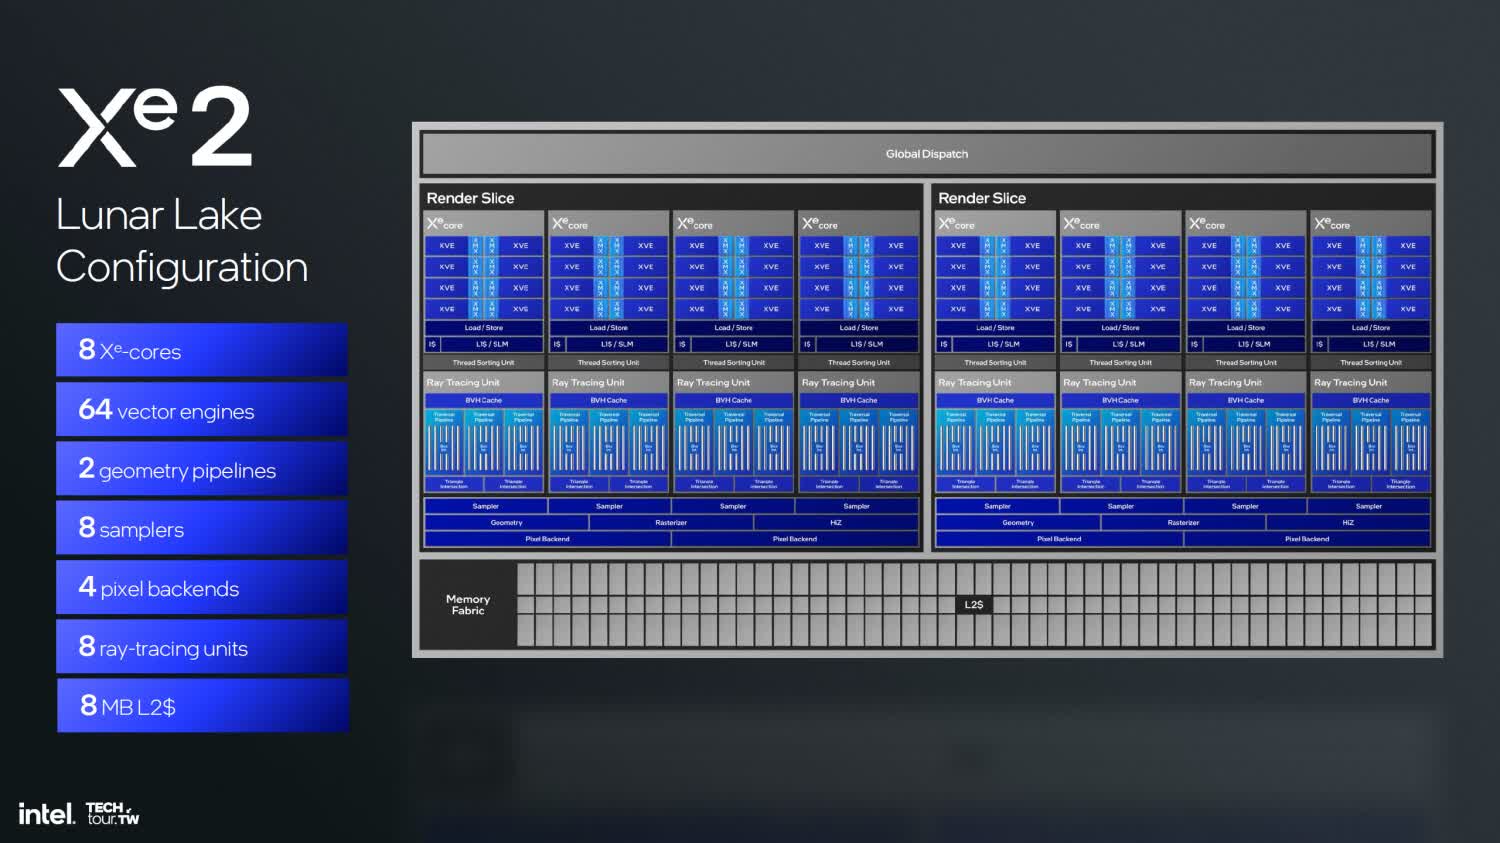Click the Intel logo
The image size is (1500, 843).
[x=46, y=814]
